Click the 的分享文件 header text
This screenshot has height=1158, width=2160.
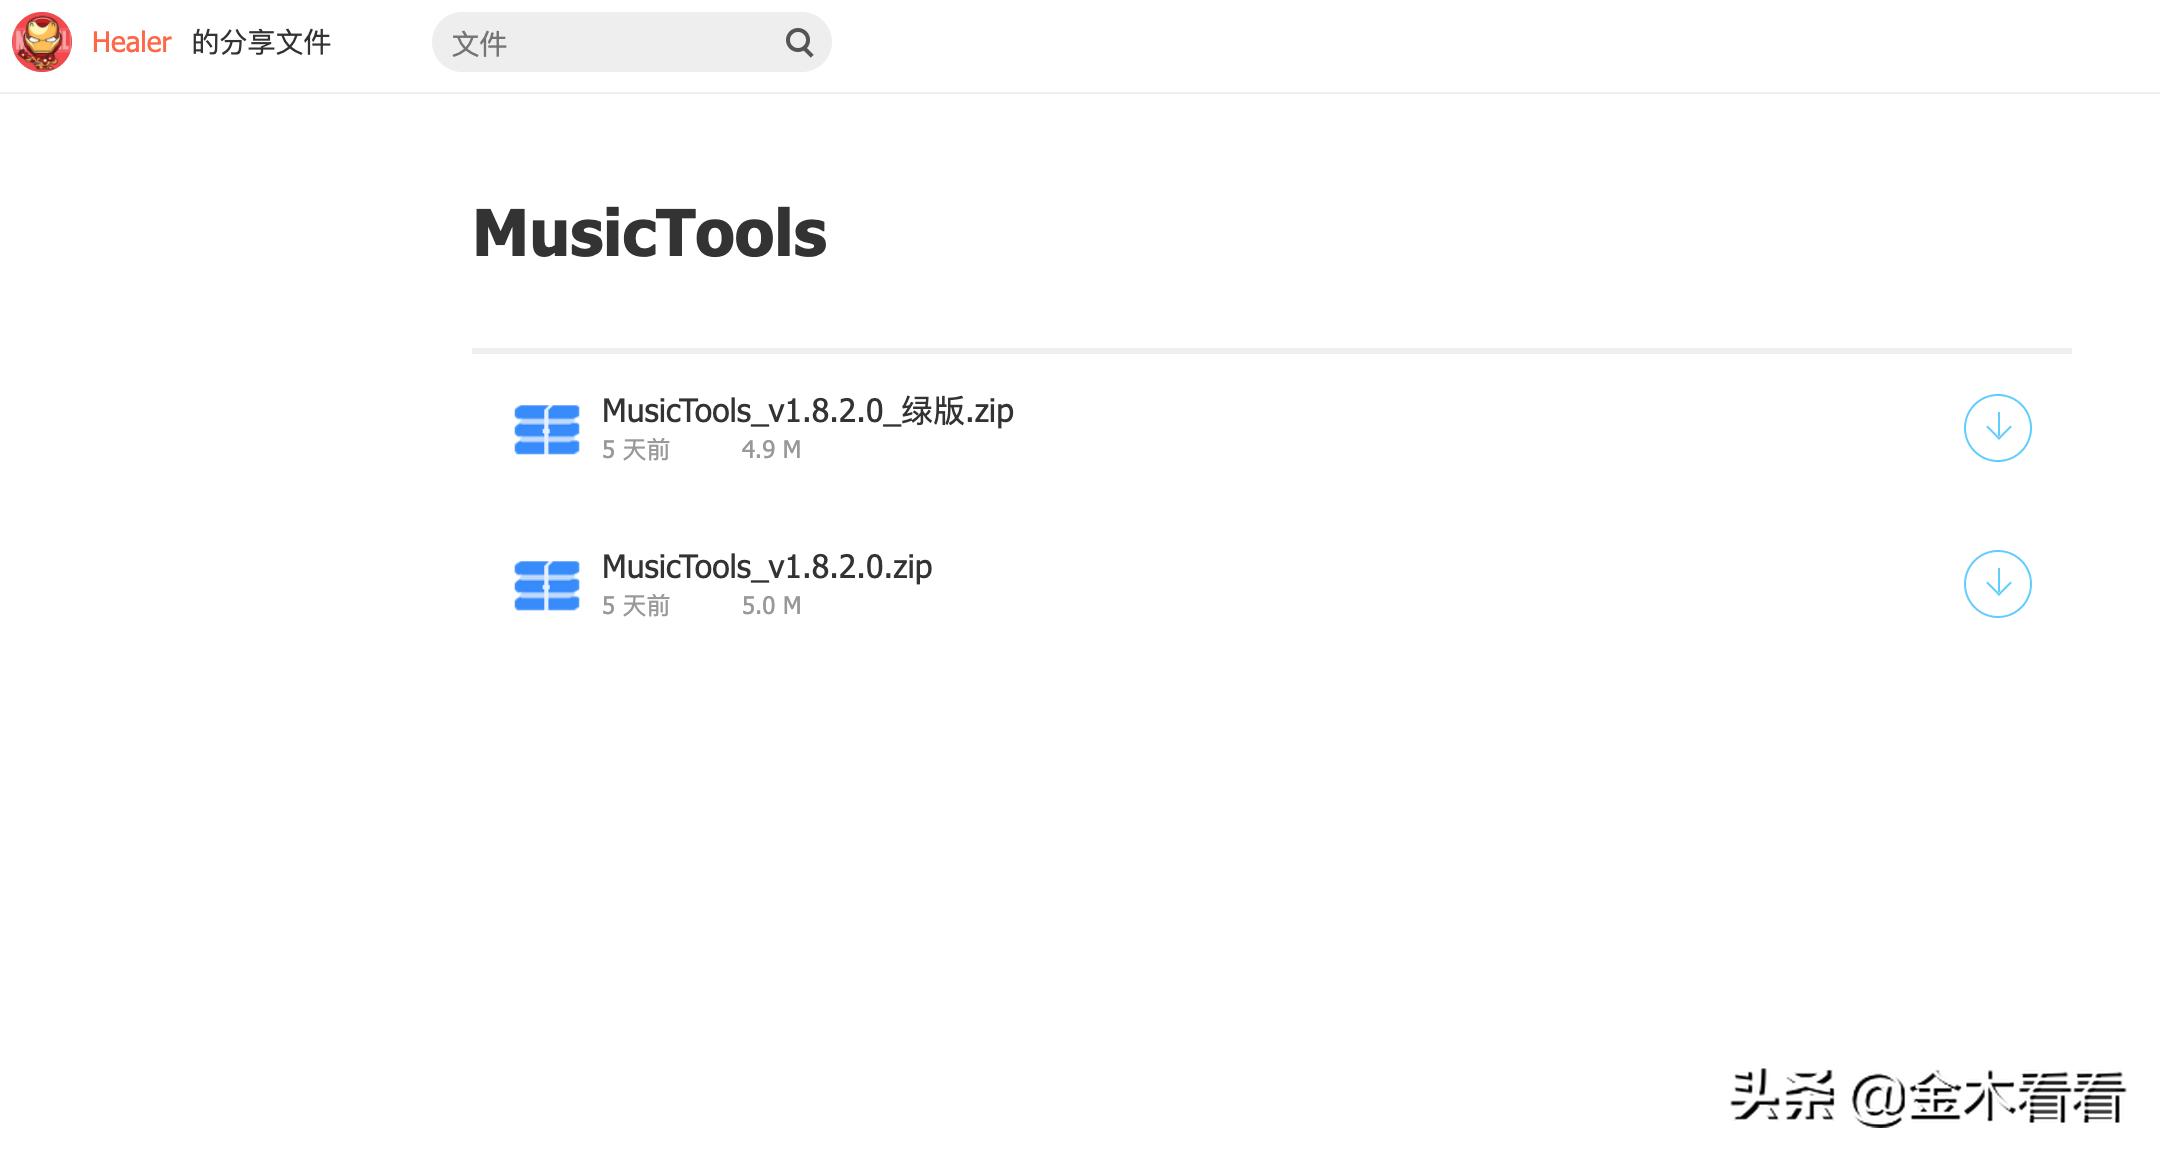[261, 42]
